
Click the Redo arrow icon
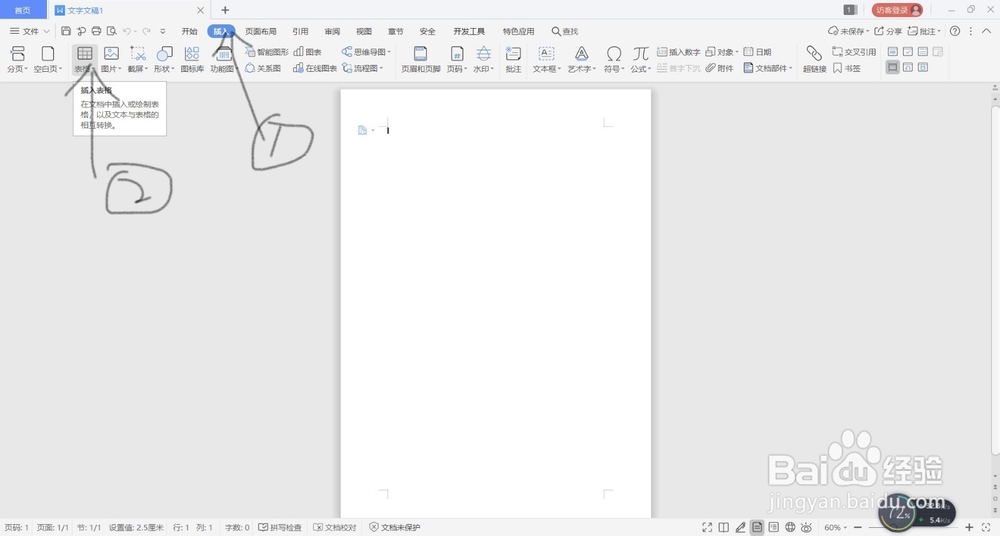[147, 31]
